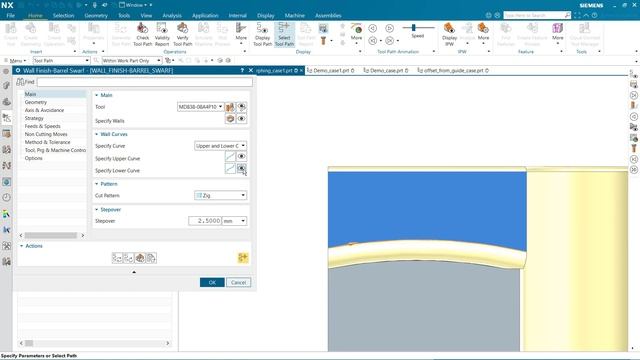Open the File menu

pos(11,16)
